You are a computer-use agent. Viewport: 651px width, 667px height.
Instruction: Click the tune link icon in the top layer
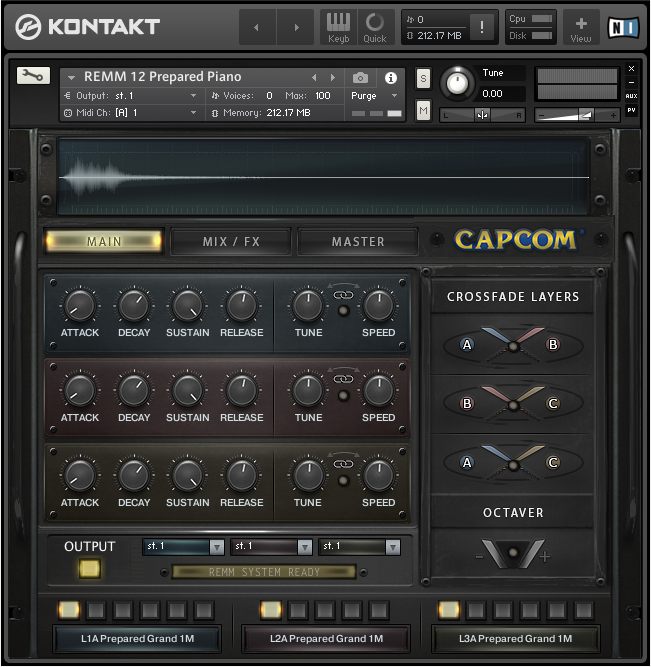pyautogui.click(x=343, y=295)
